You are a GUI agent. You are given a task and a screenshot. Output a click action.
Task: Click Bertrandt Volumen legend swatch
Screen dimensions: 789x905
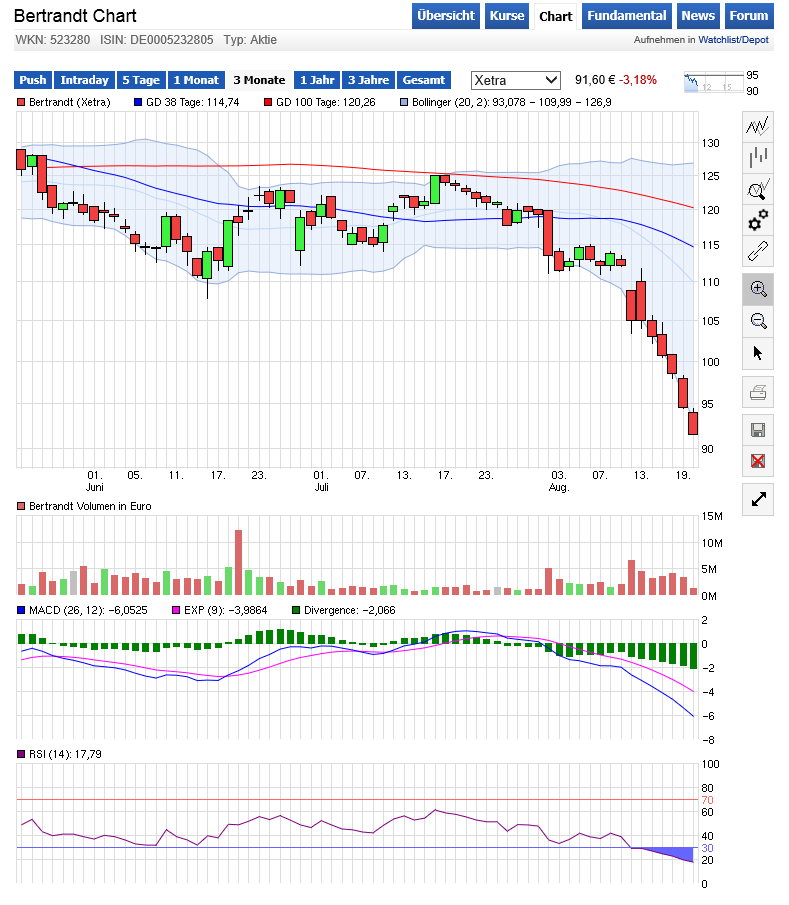[21, 506]
